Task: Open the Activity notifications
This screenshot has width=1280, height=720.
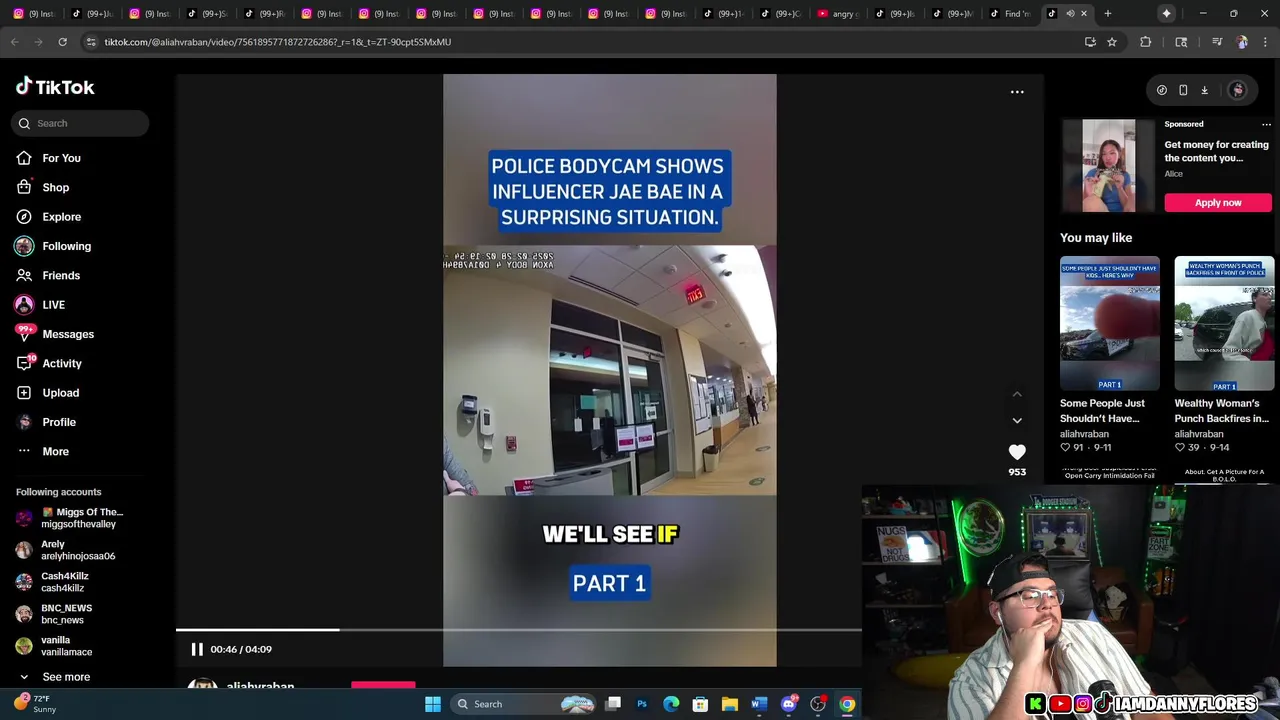Action: pos(61,363)
